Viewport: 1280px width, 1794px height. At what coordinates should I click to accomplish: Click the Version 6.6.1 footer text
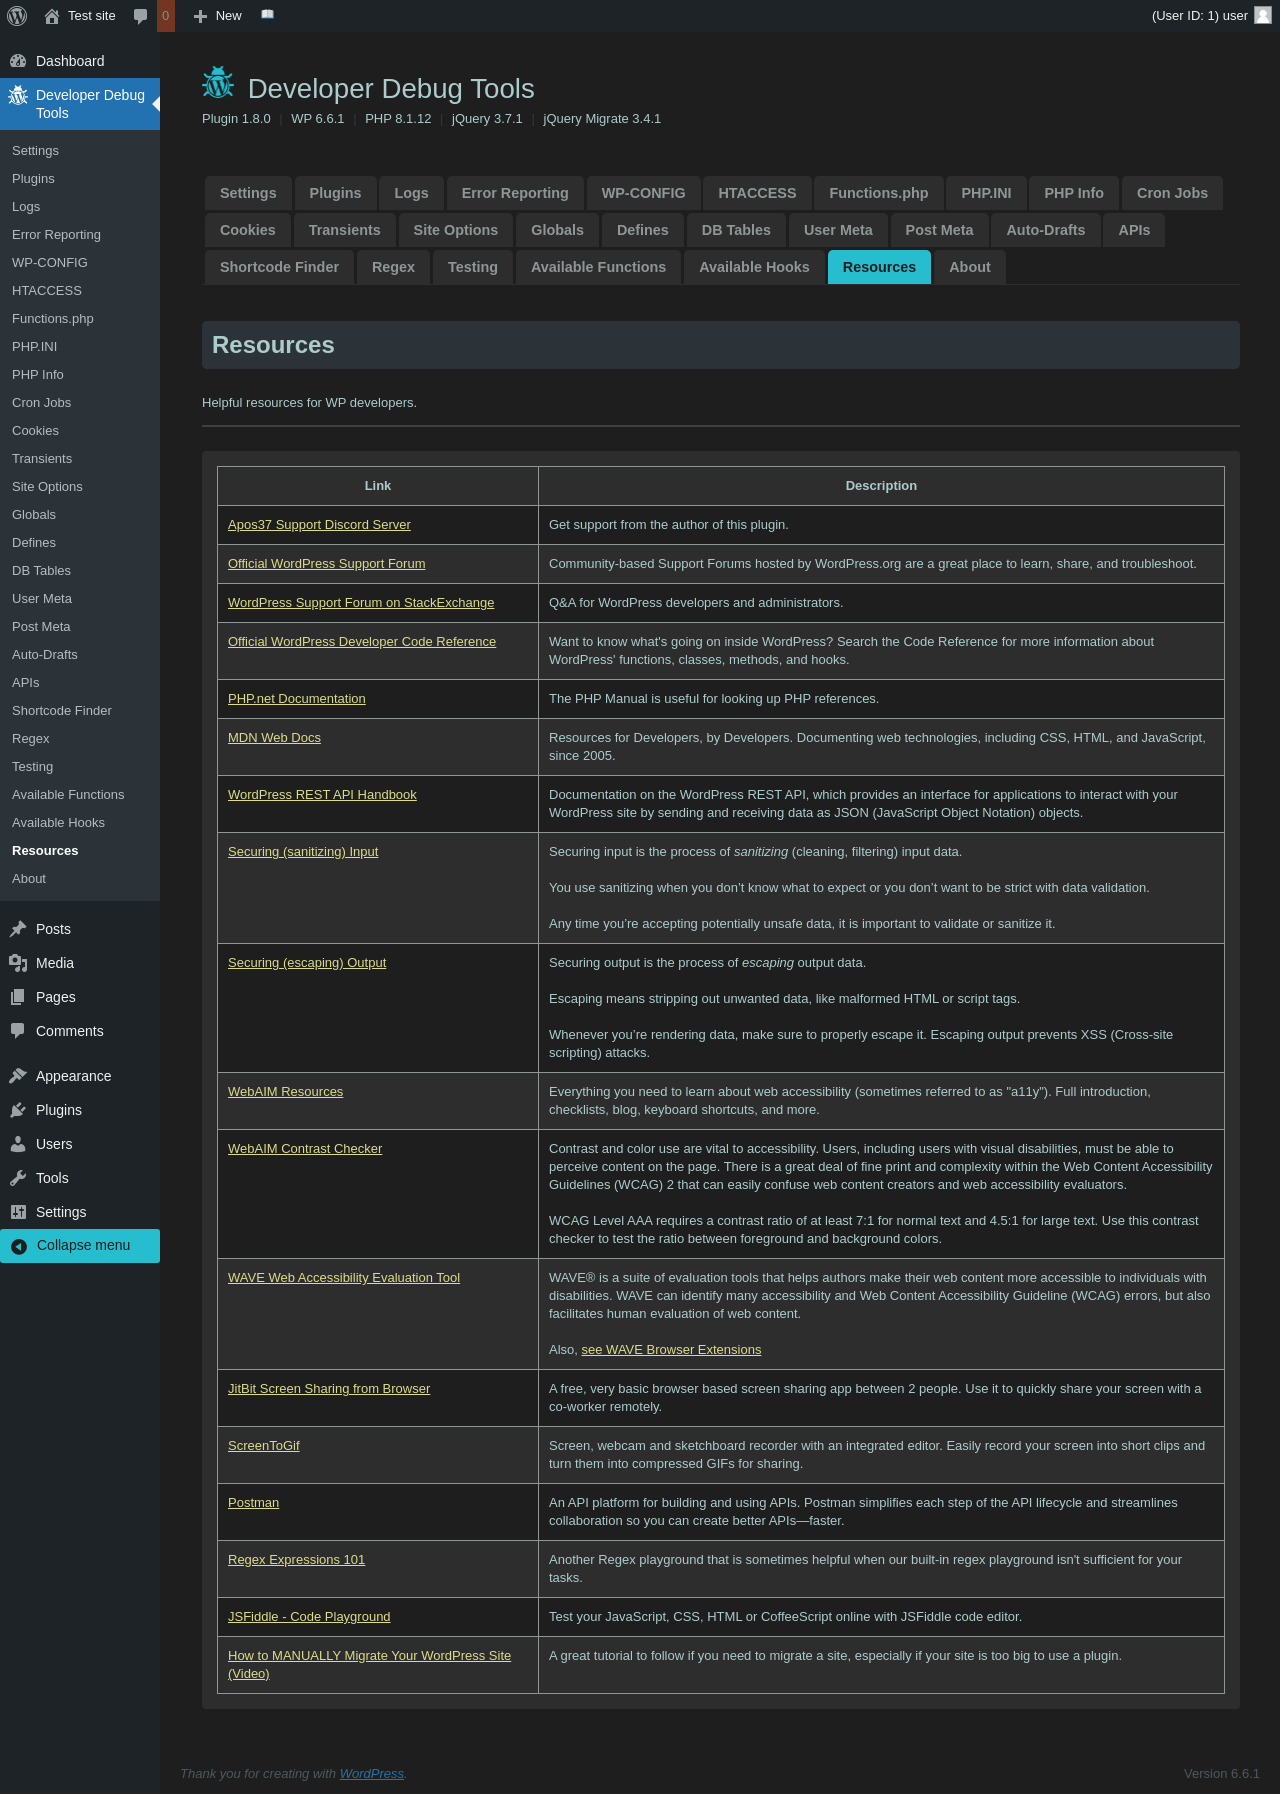pos(1222,1774)
